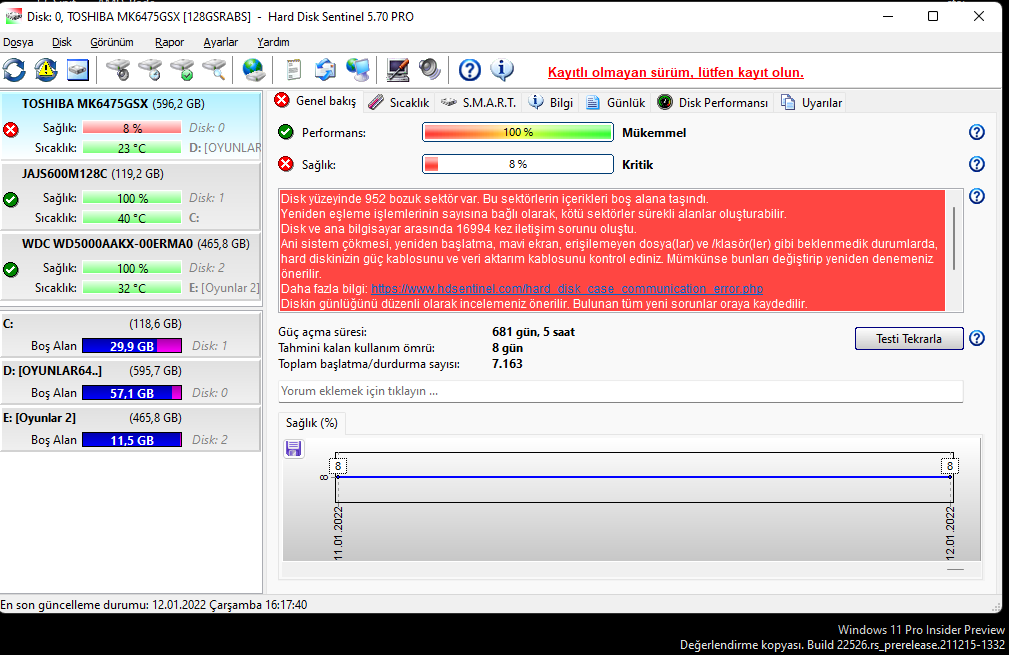
Task: Click the blue refresh arrows toolbar icon
Action: [14, 70]
